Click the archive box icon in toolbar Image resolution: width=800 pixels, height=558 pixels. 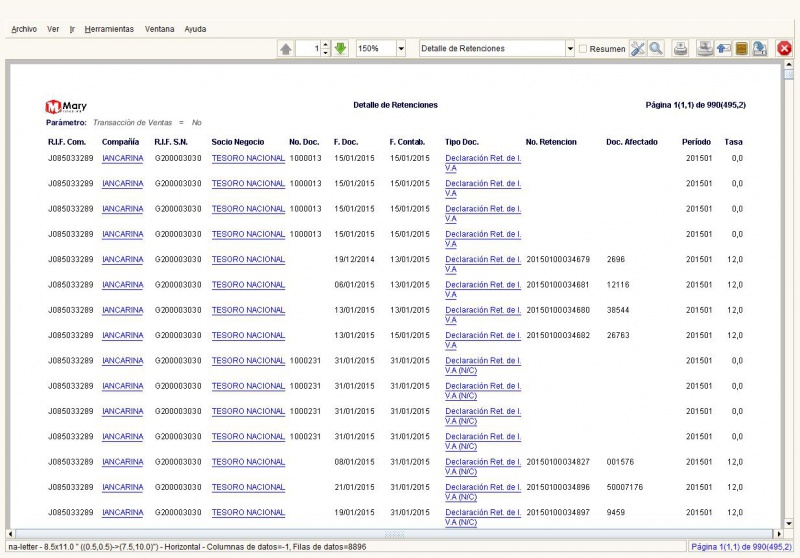(742, 48)
